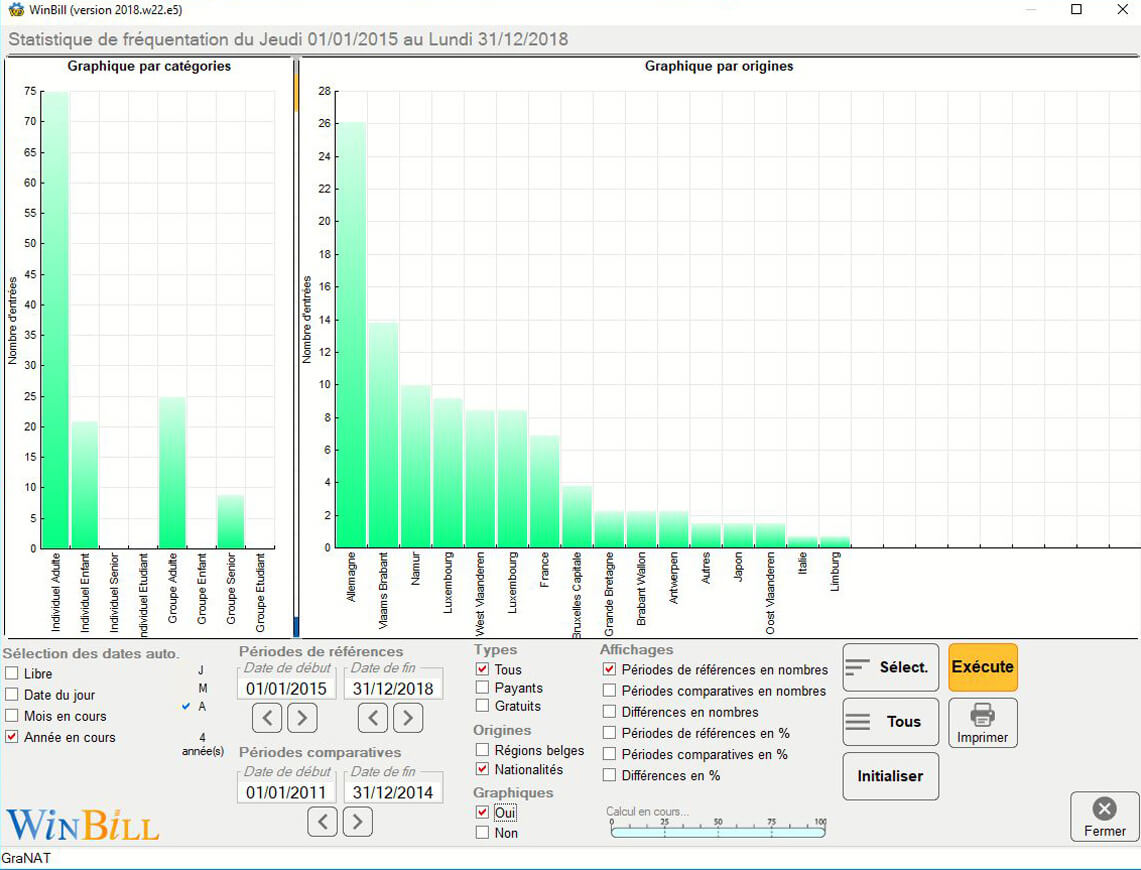Check the Payants type option
The width and height of the screenshot is (1141, 870).
pyautogui.click(x=482, y=687)
